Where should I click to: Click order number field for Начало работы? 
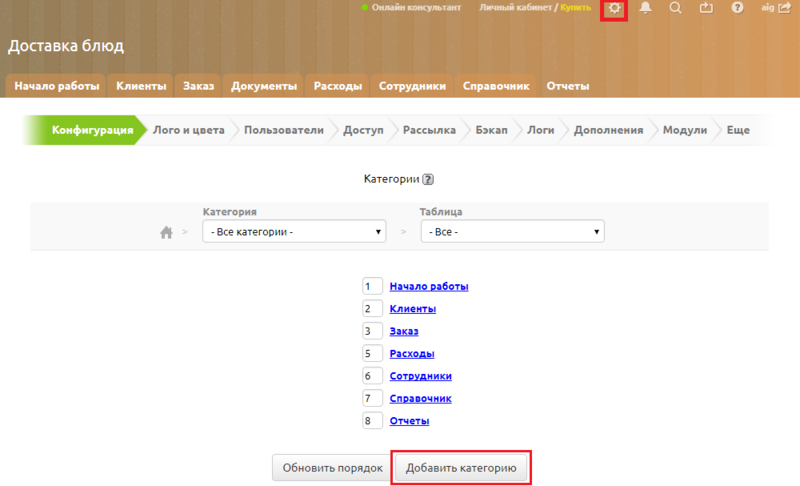[x=372, y=286]
